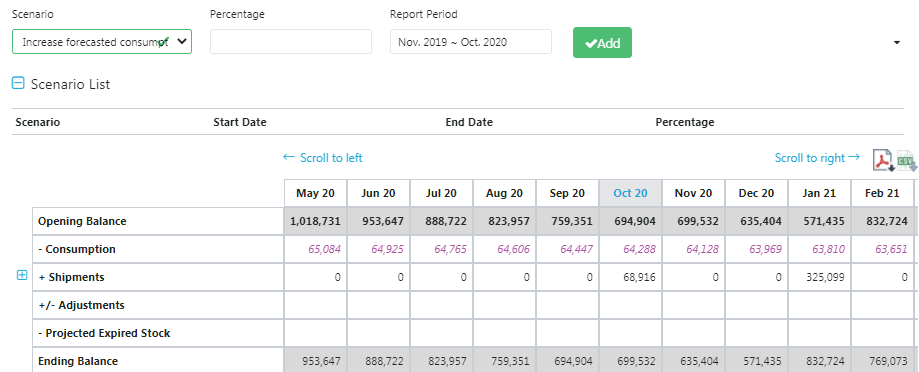Click the consumption value 64,606
This screenshot has height=372, width=919.
(x=513, y=249)
